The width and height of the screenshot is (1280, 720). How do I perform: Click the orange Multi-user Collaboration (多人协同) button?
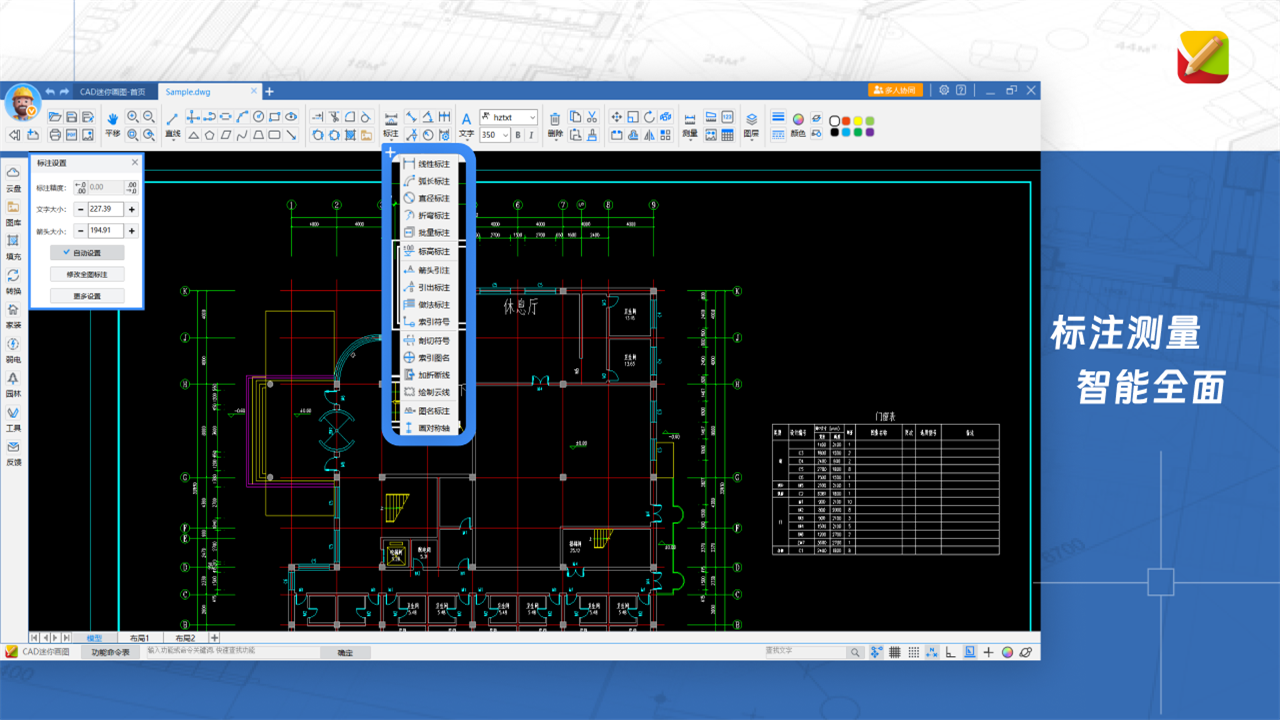coord(895,90)
